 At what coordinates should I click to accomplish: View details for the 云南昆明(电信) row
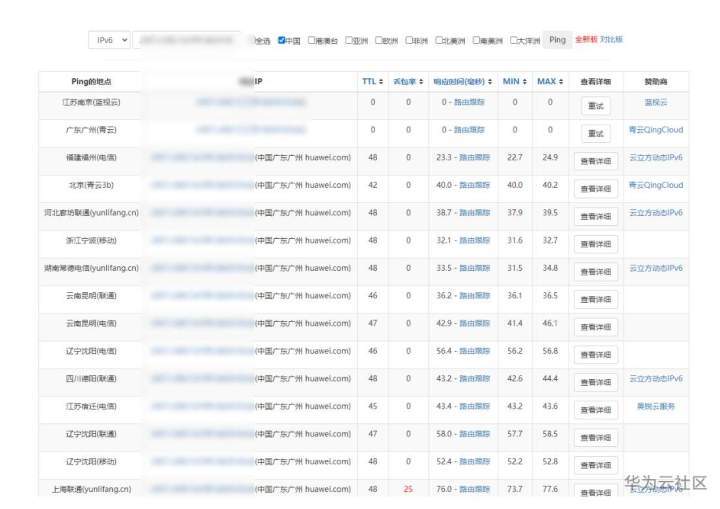click(596, 327)
